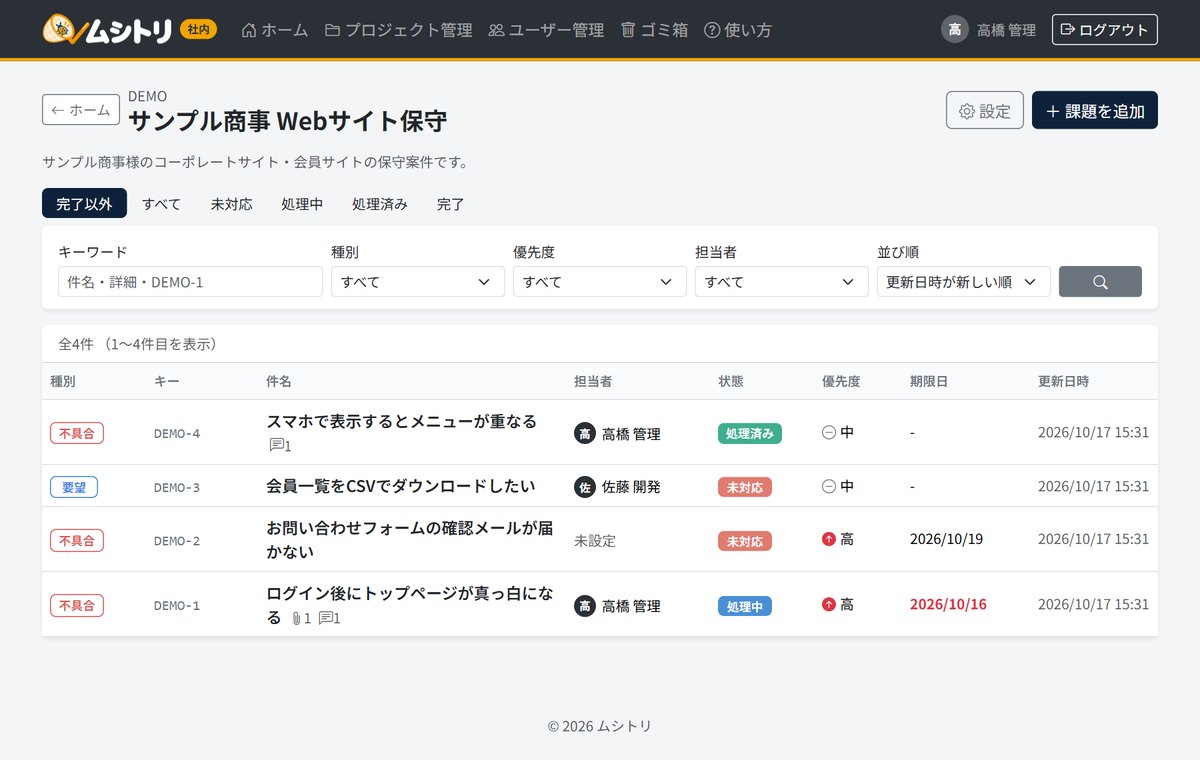Viewport: 1200px width, 760px height.
Task: Click medium priority icon on DEMO-3
Action: point(828,486)
